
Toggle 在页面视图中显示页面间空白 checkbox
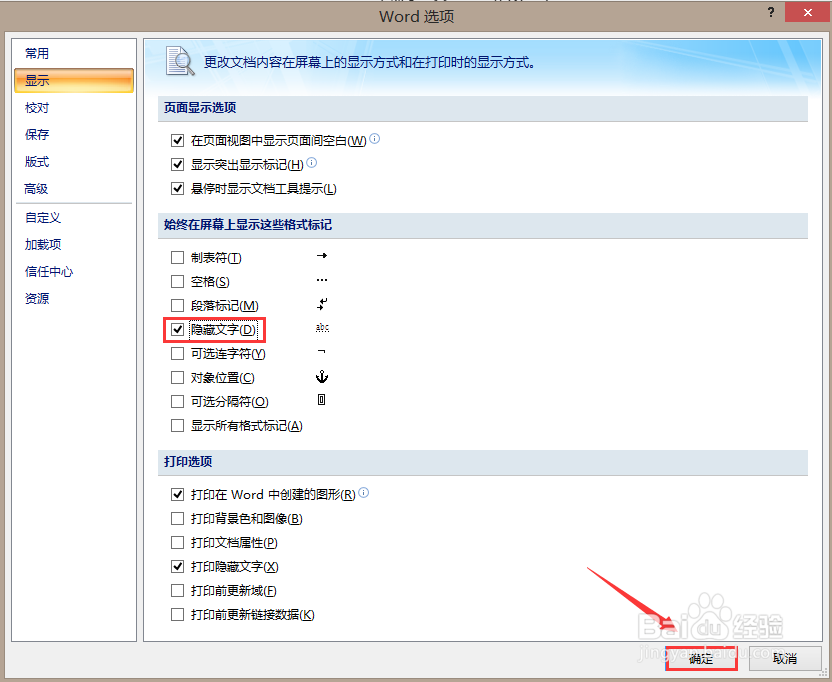pos(177,141)
